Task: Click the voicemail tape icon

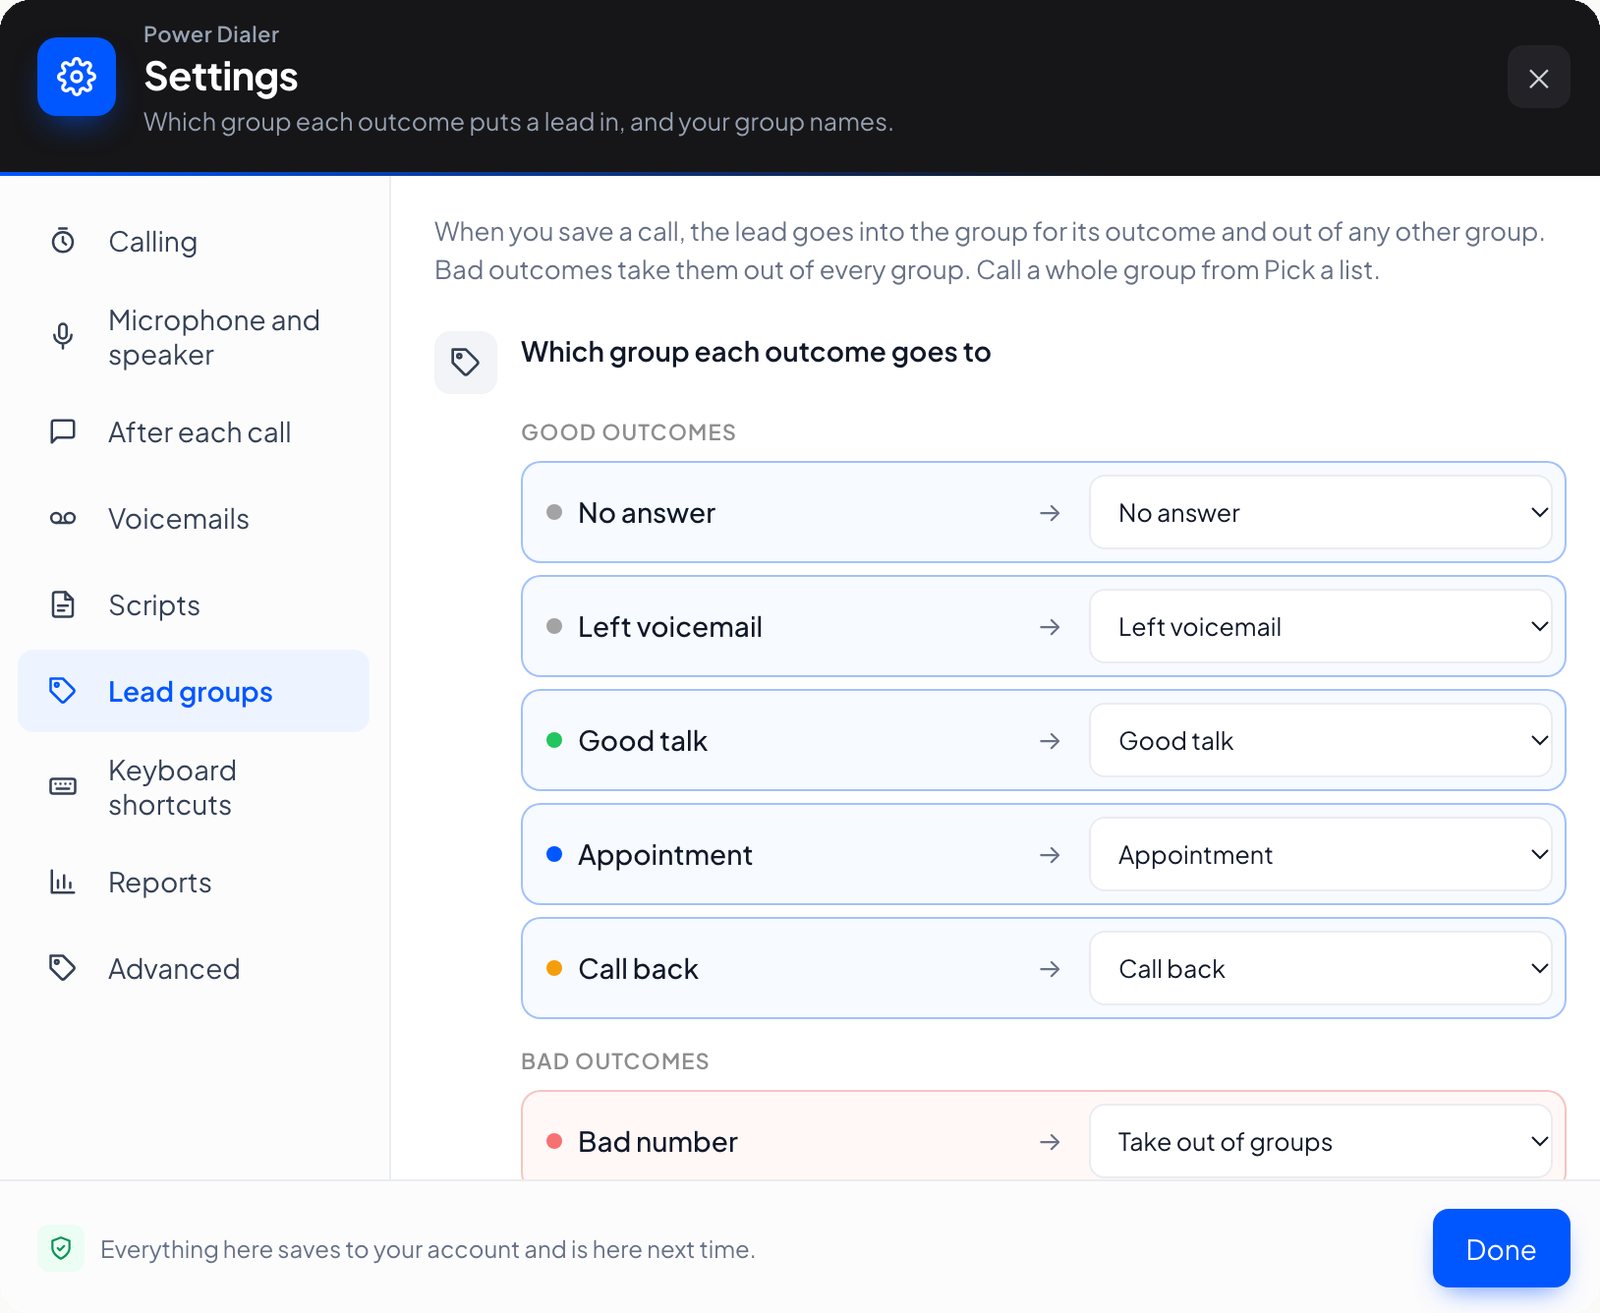Action: tap(63, 518)
